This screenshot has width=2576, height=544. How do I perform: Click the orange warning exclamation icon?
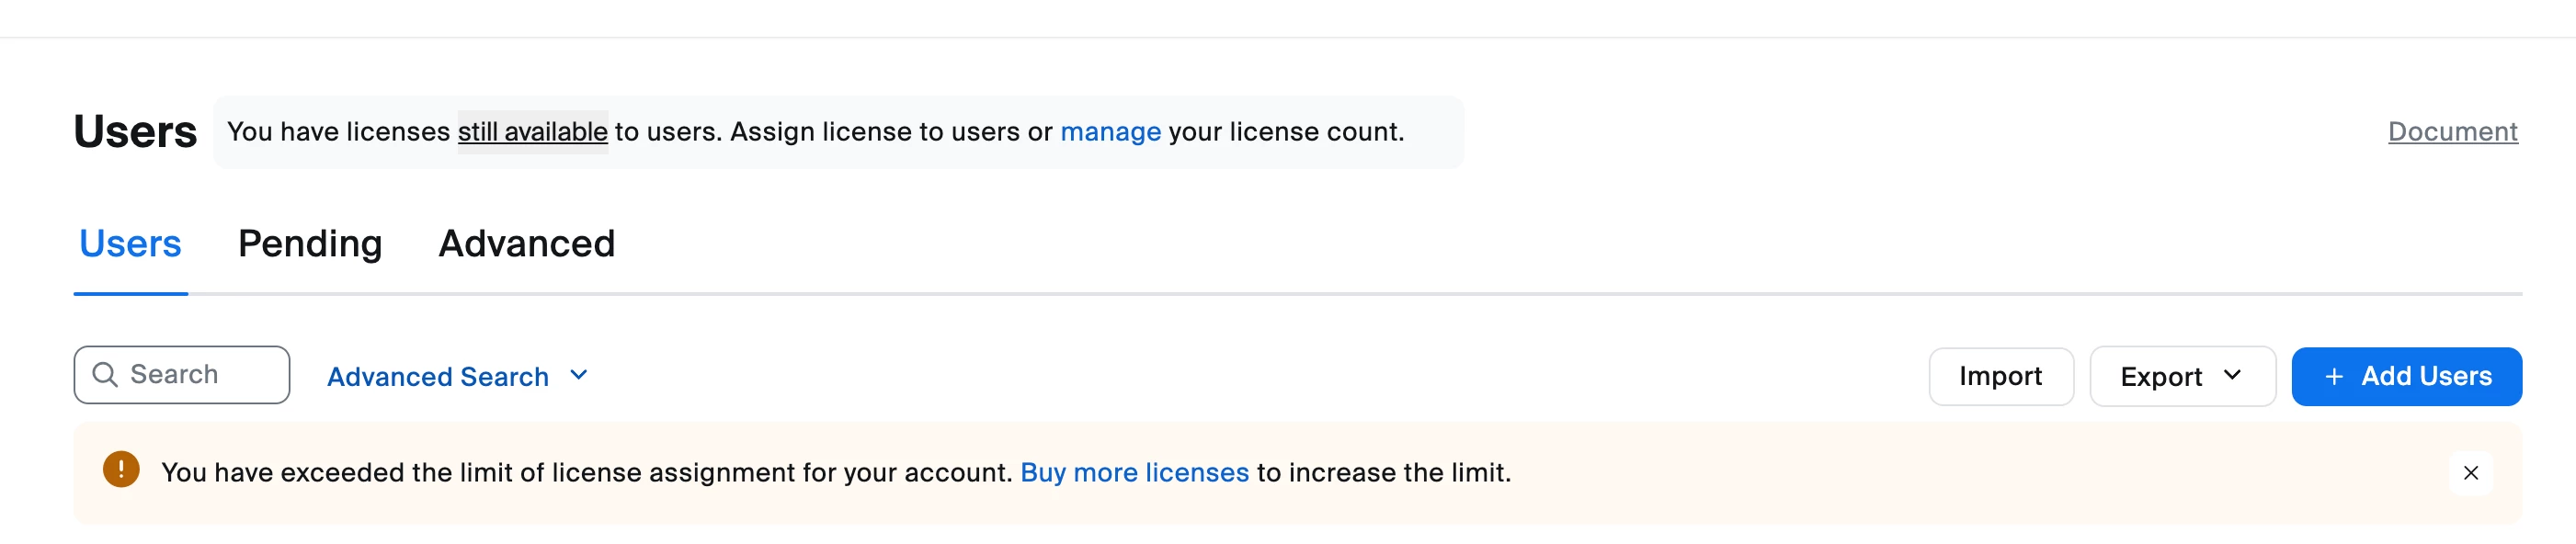(121, 470)
